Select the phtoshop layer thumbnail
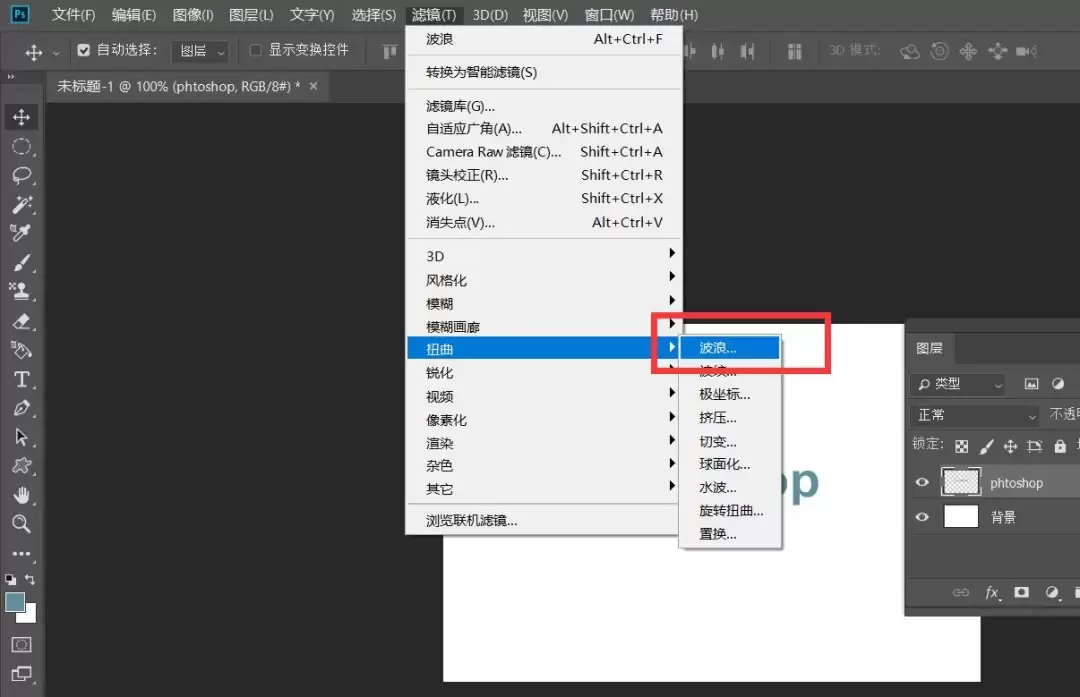Viewport: 1080px width, 697px height. pos(961,482)
